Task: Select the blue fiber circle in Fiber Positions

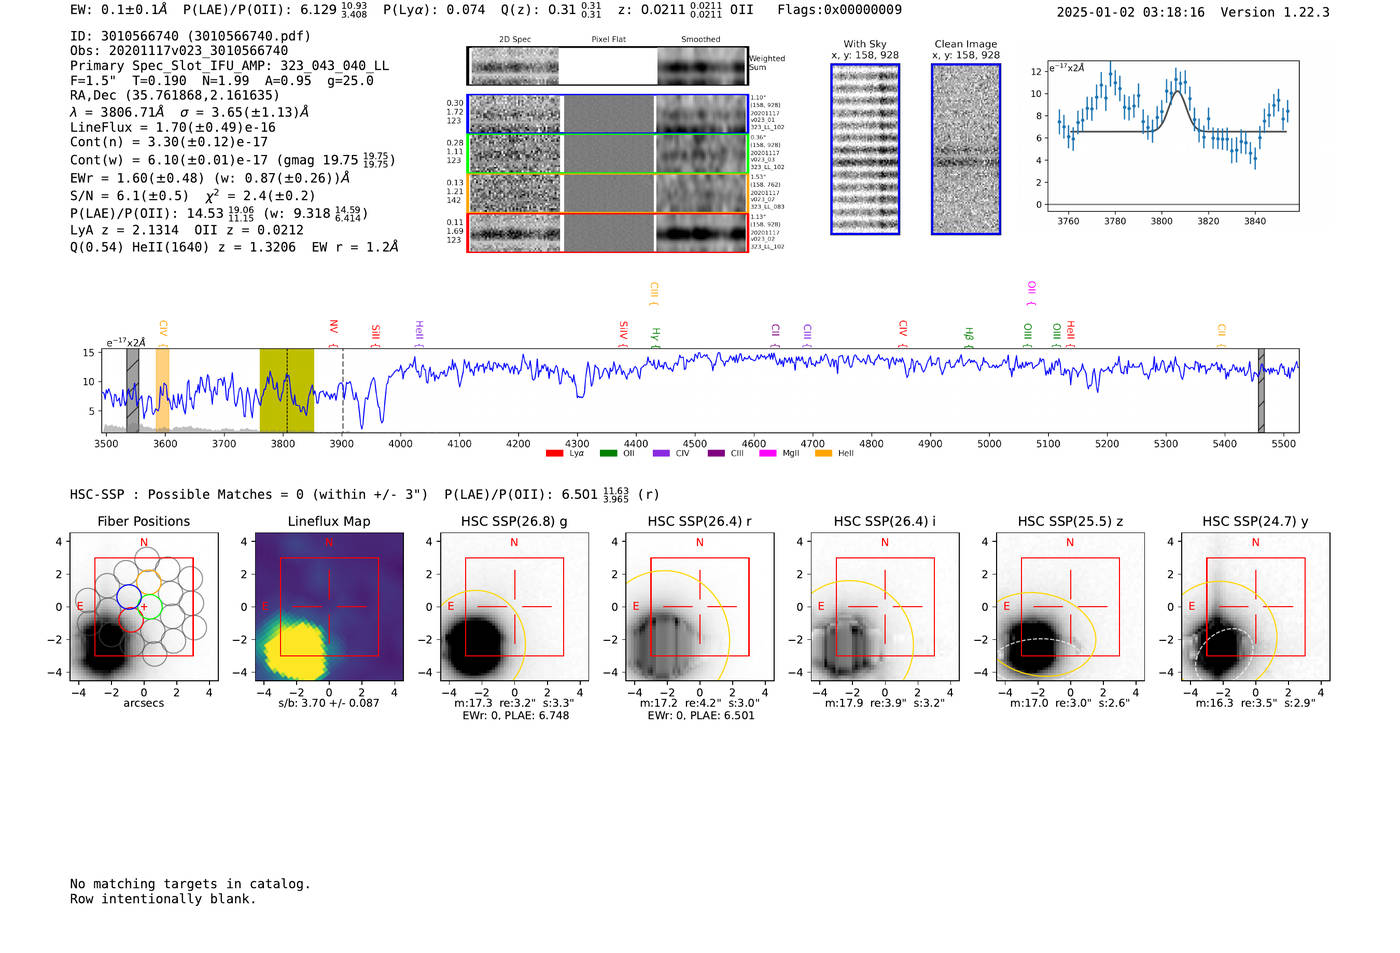Action: (x=129, y=597)
